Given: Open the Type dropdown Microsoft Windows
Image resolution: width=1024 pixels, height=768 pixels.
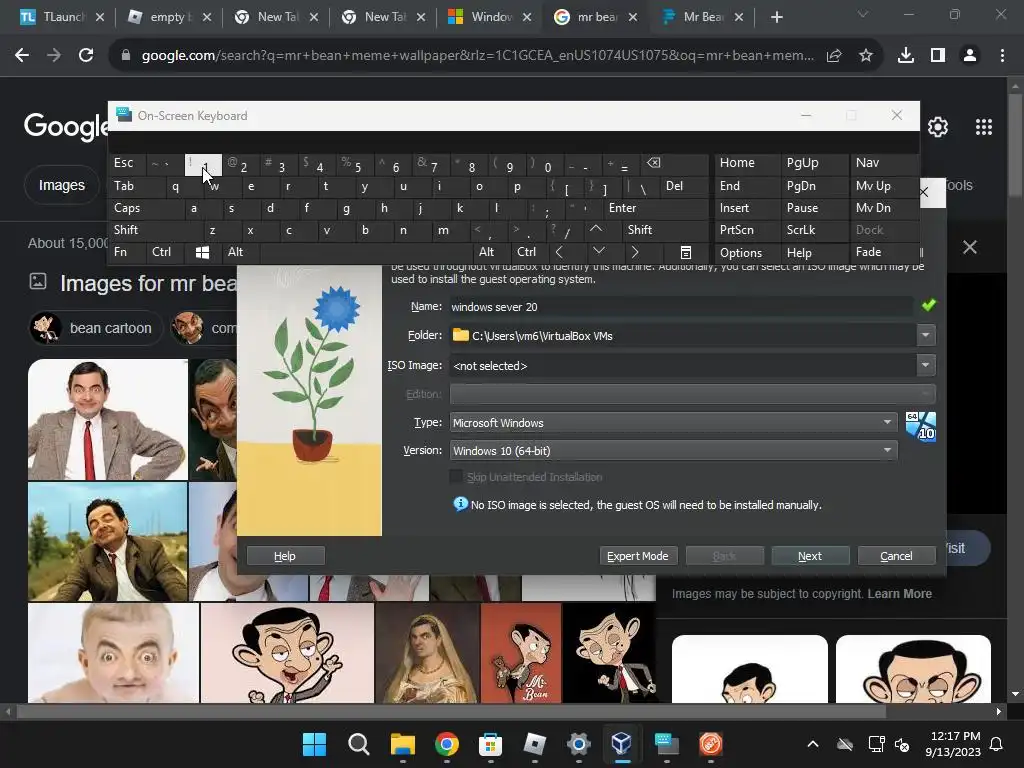Looking at the screenshot, I should pyautogui.click(x=673, y=423).
